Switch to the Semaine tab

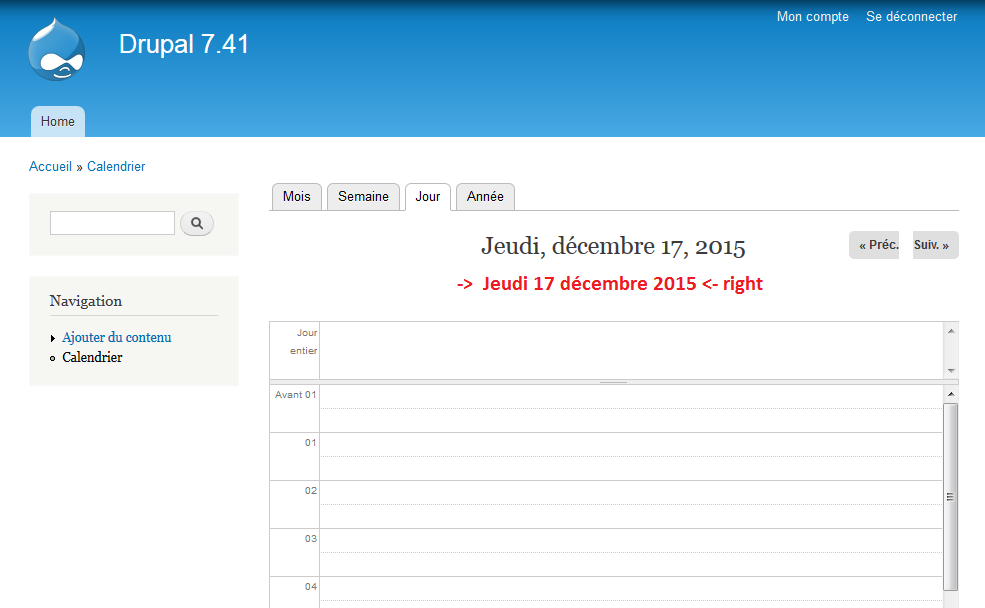(x=363, y=197)
